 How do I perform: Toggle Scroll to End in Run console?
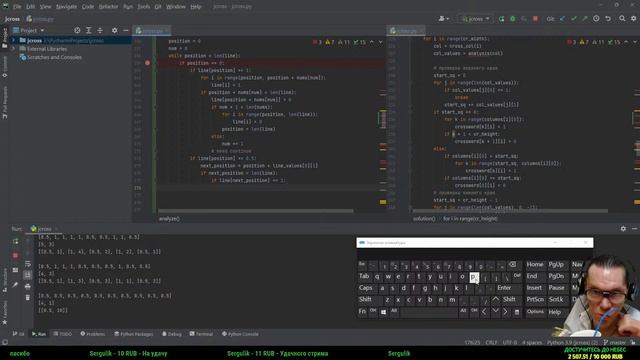(28, 275)
